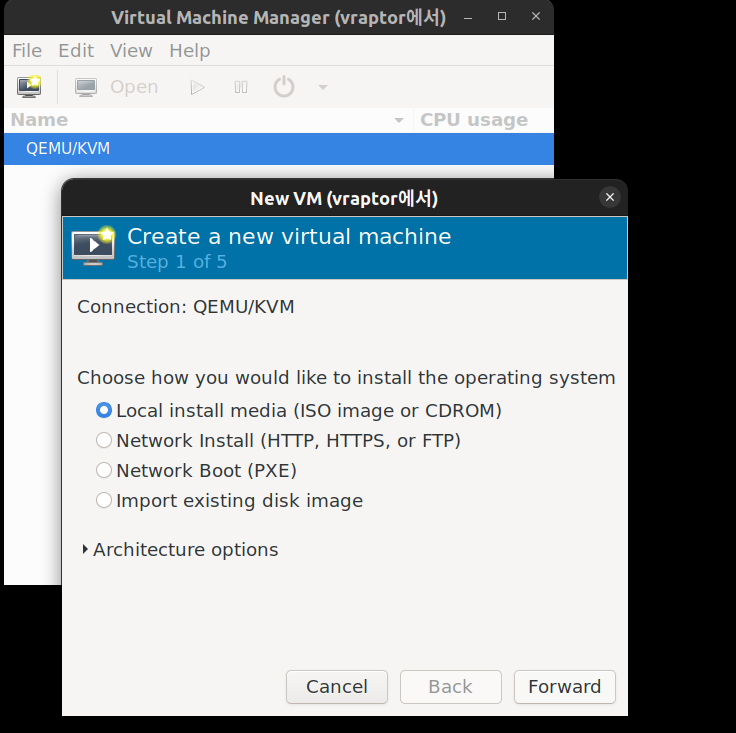Open the Help menu
Screen dimensions: 736x733
point(190,51)
